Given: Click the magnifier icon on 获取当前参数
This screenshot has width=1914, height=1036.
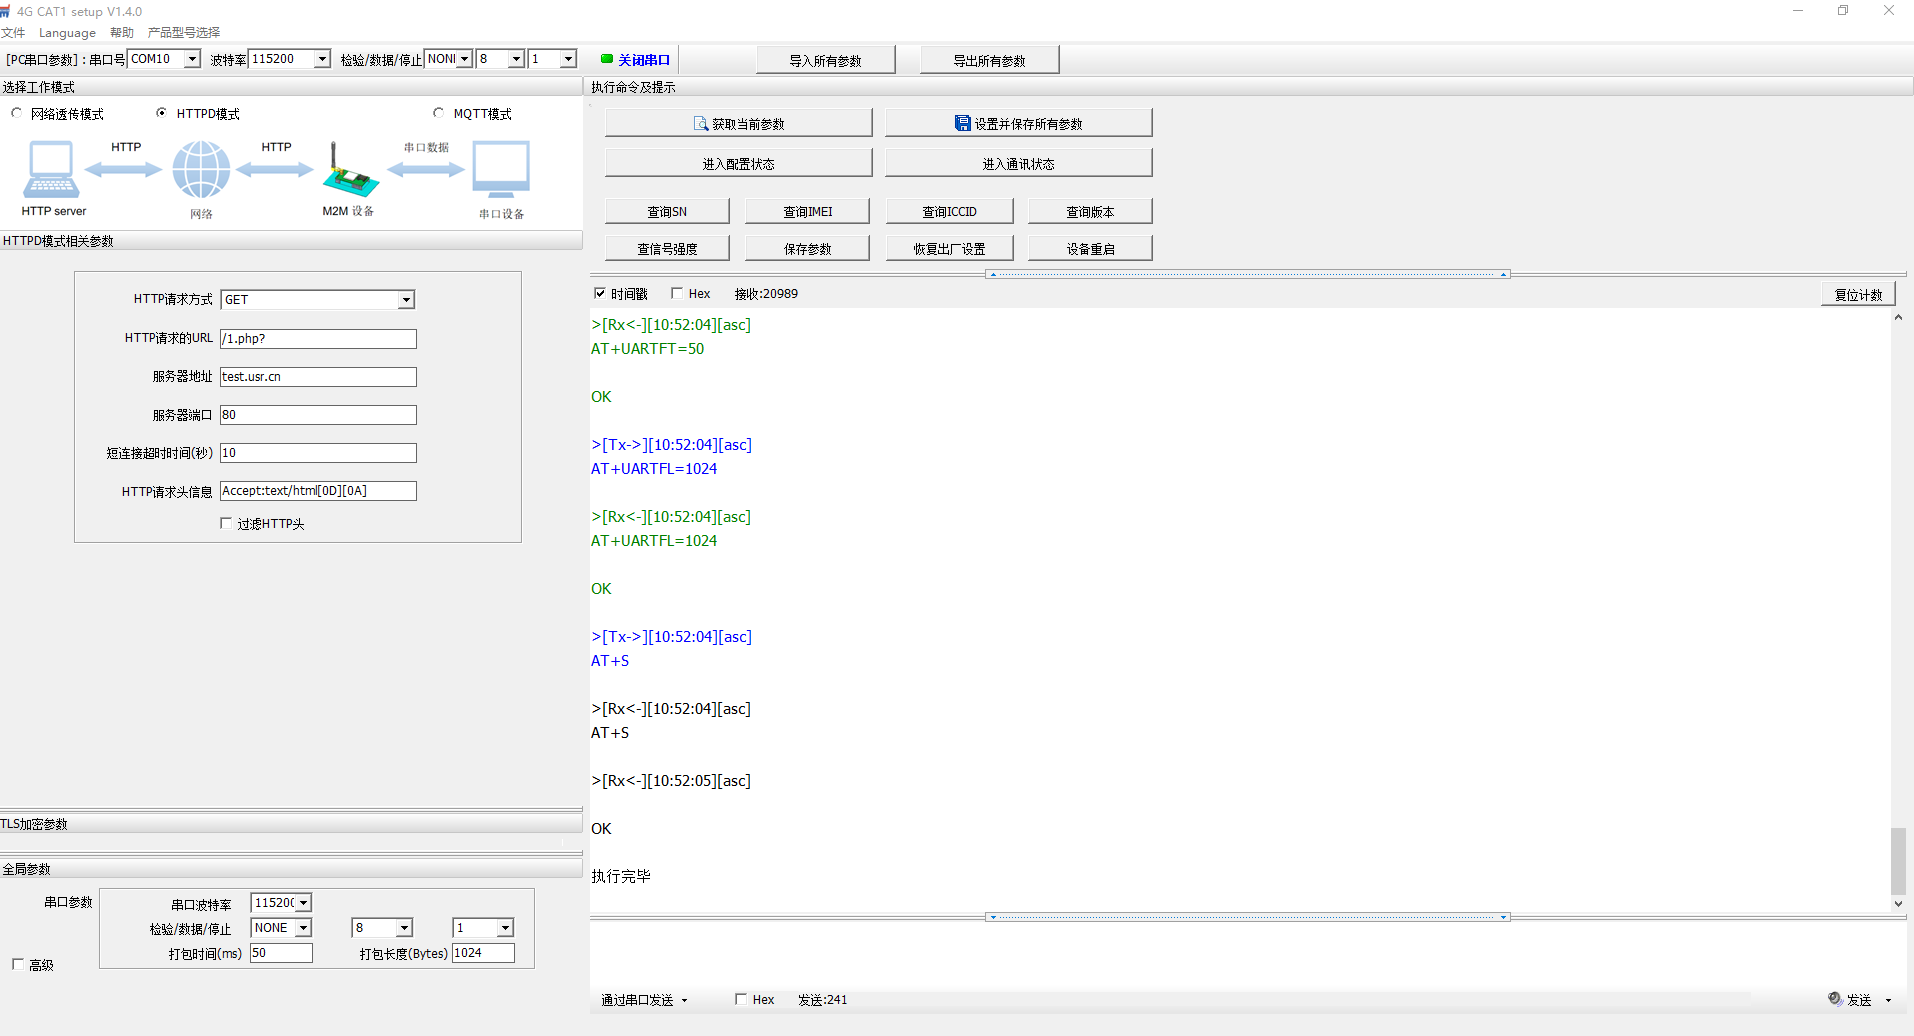Looking at the screenshot, I should [x=701, y=124].
